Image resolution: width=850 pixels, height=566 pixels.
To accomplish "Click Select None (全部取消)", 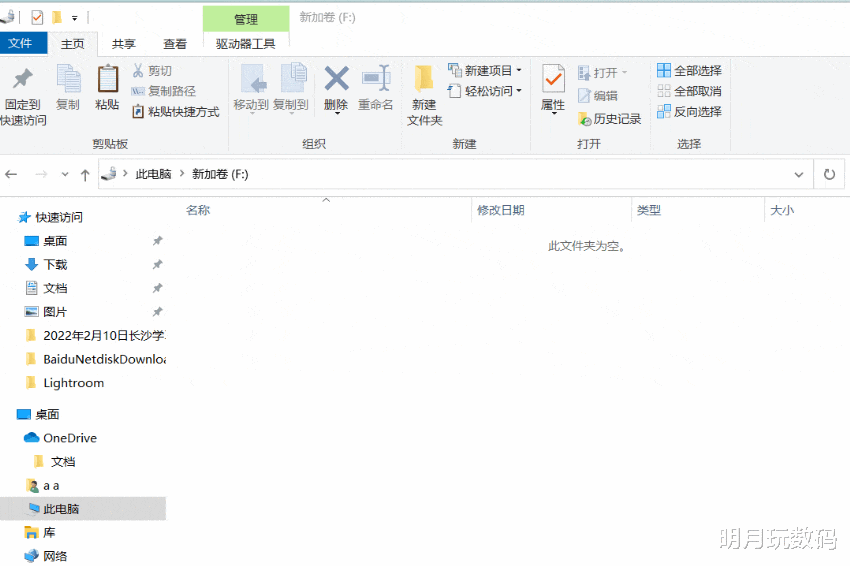I will (x=690, y=91).
